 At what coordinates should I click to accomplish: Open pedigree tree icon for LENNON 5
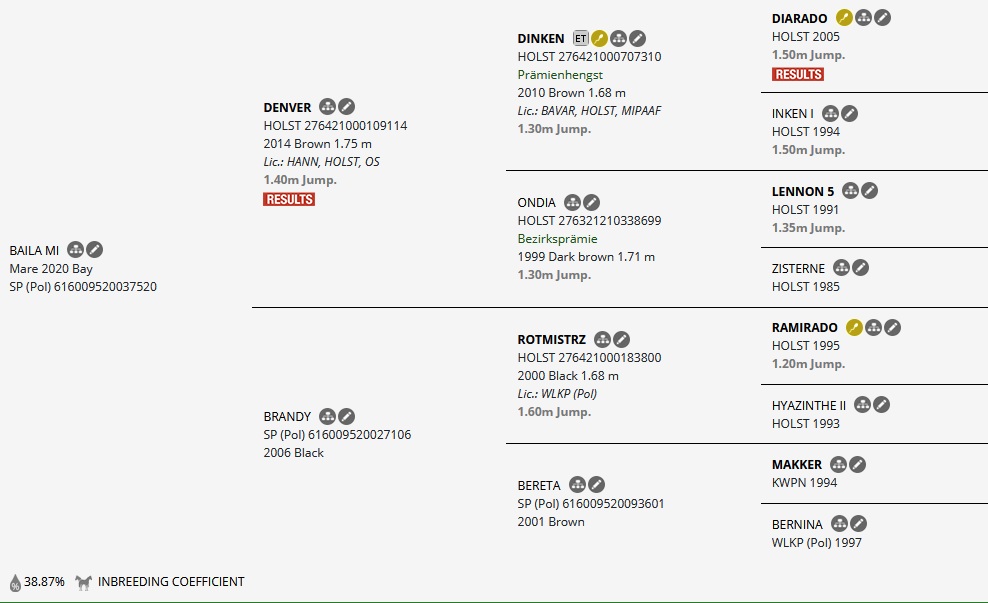pos(851,191)
